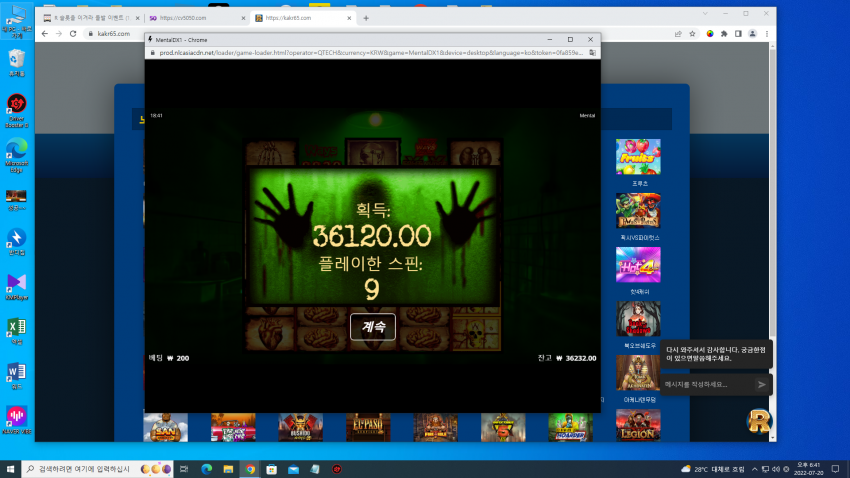Open NAVER VIBE desktop shortcut
The image size is (850, 478).
pos(16,420)
